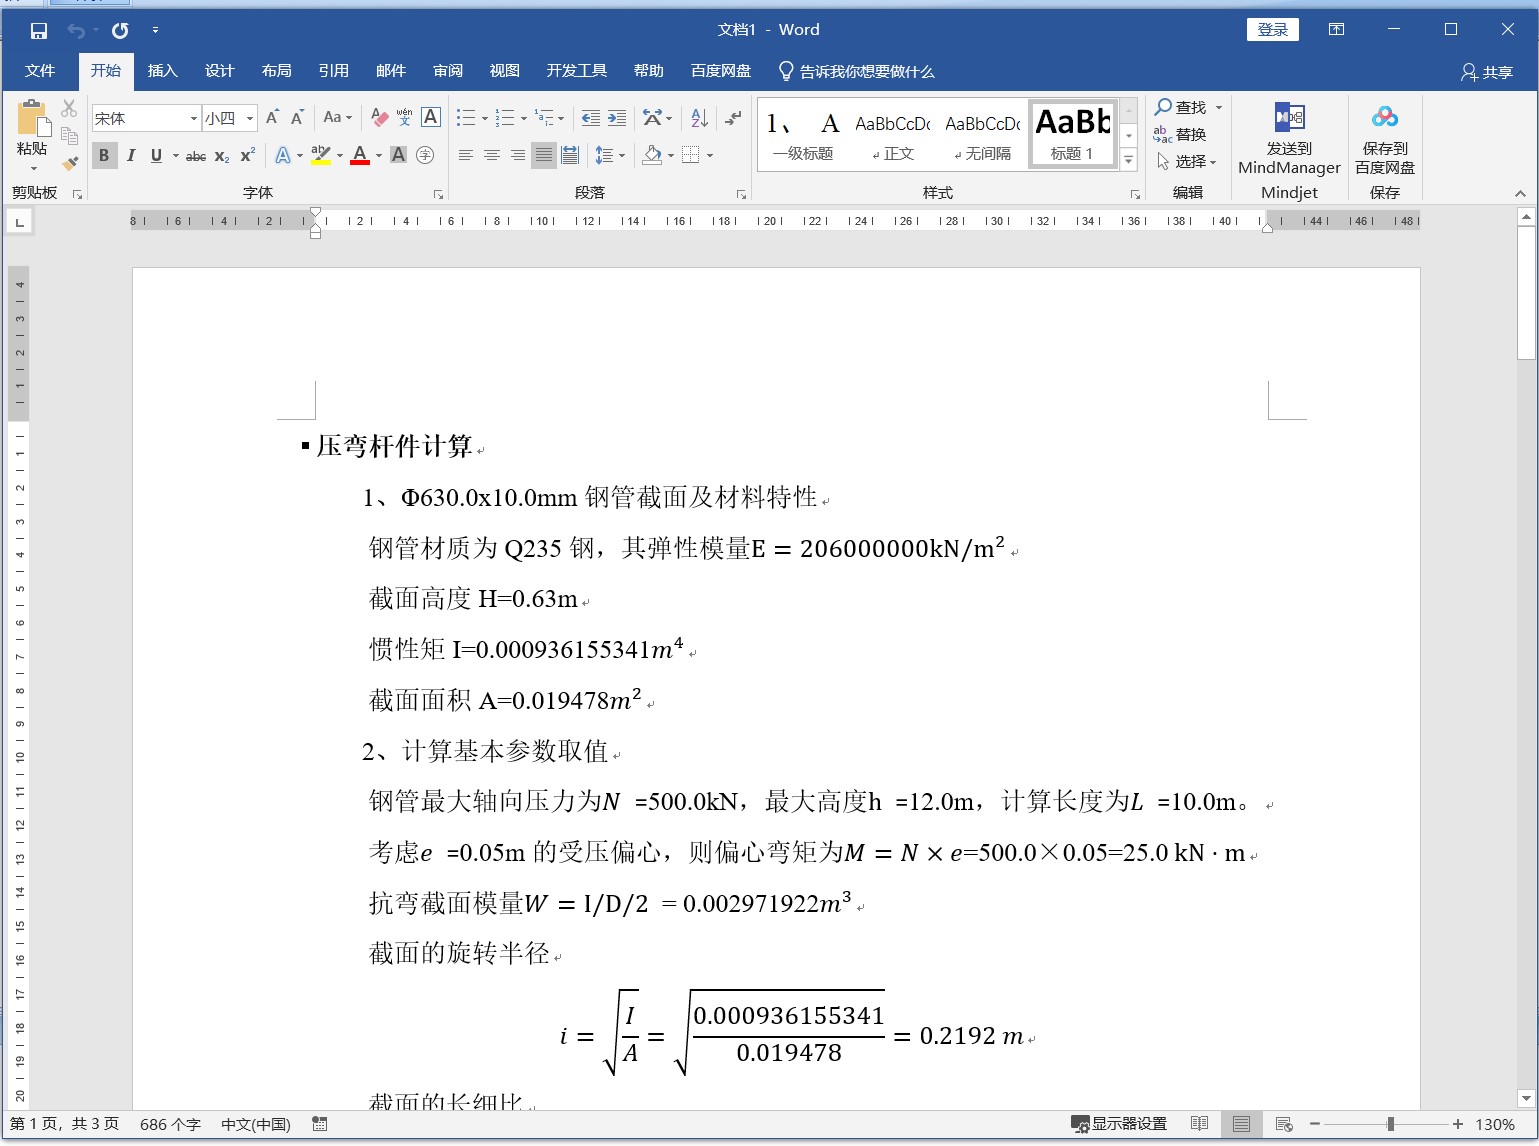Click the 登录 sign-in button
Image resolution: width=1539 pixels, height=1146 pixels.
tap(1272, 30)
